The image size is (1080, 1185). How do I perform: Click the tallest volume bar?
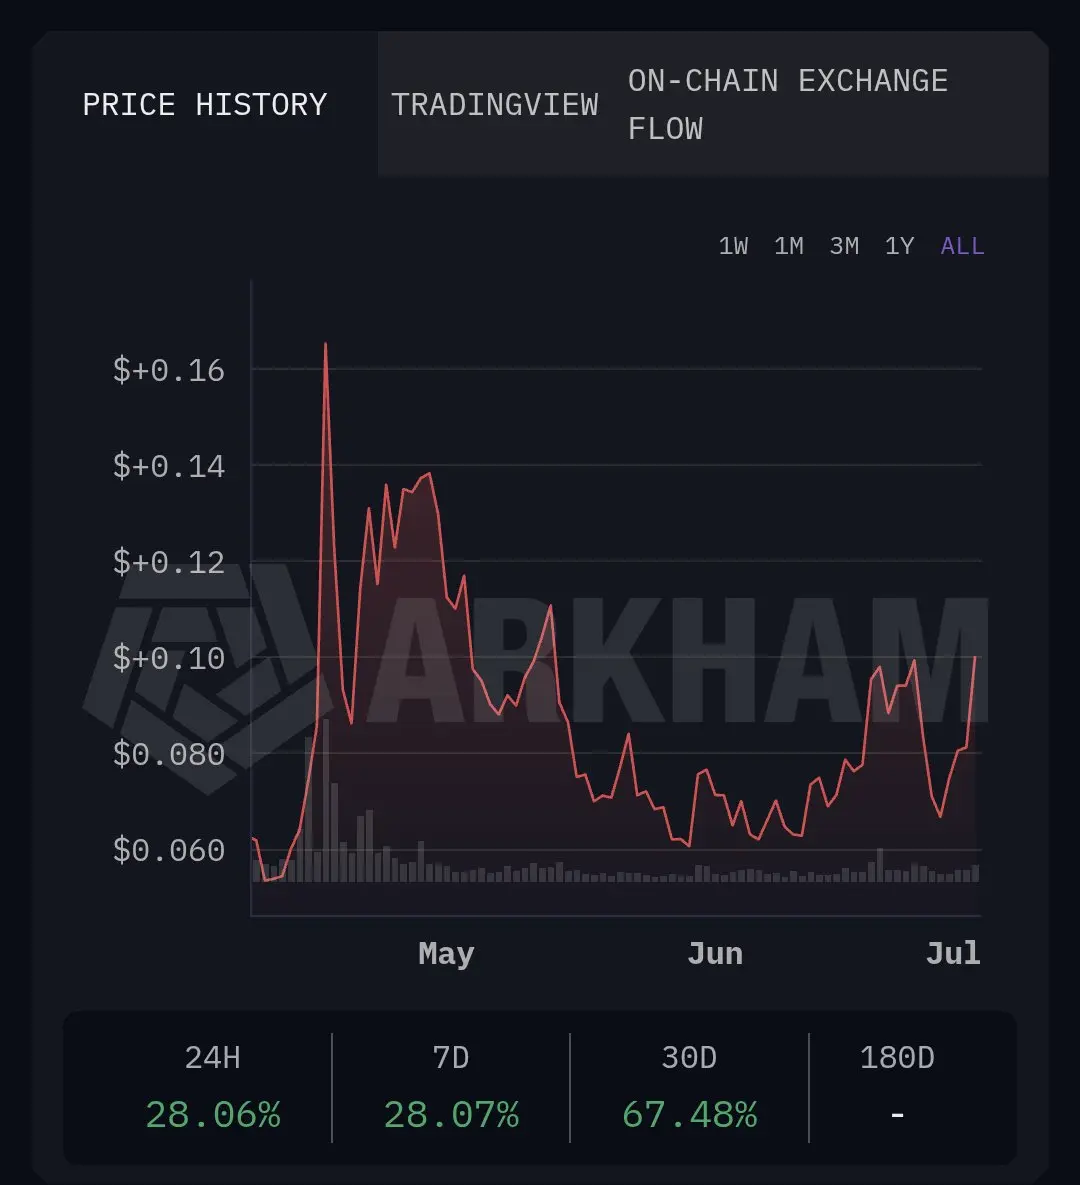(x=326, y=800)
